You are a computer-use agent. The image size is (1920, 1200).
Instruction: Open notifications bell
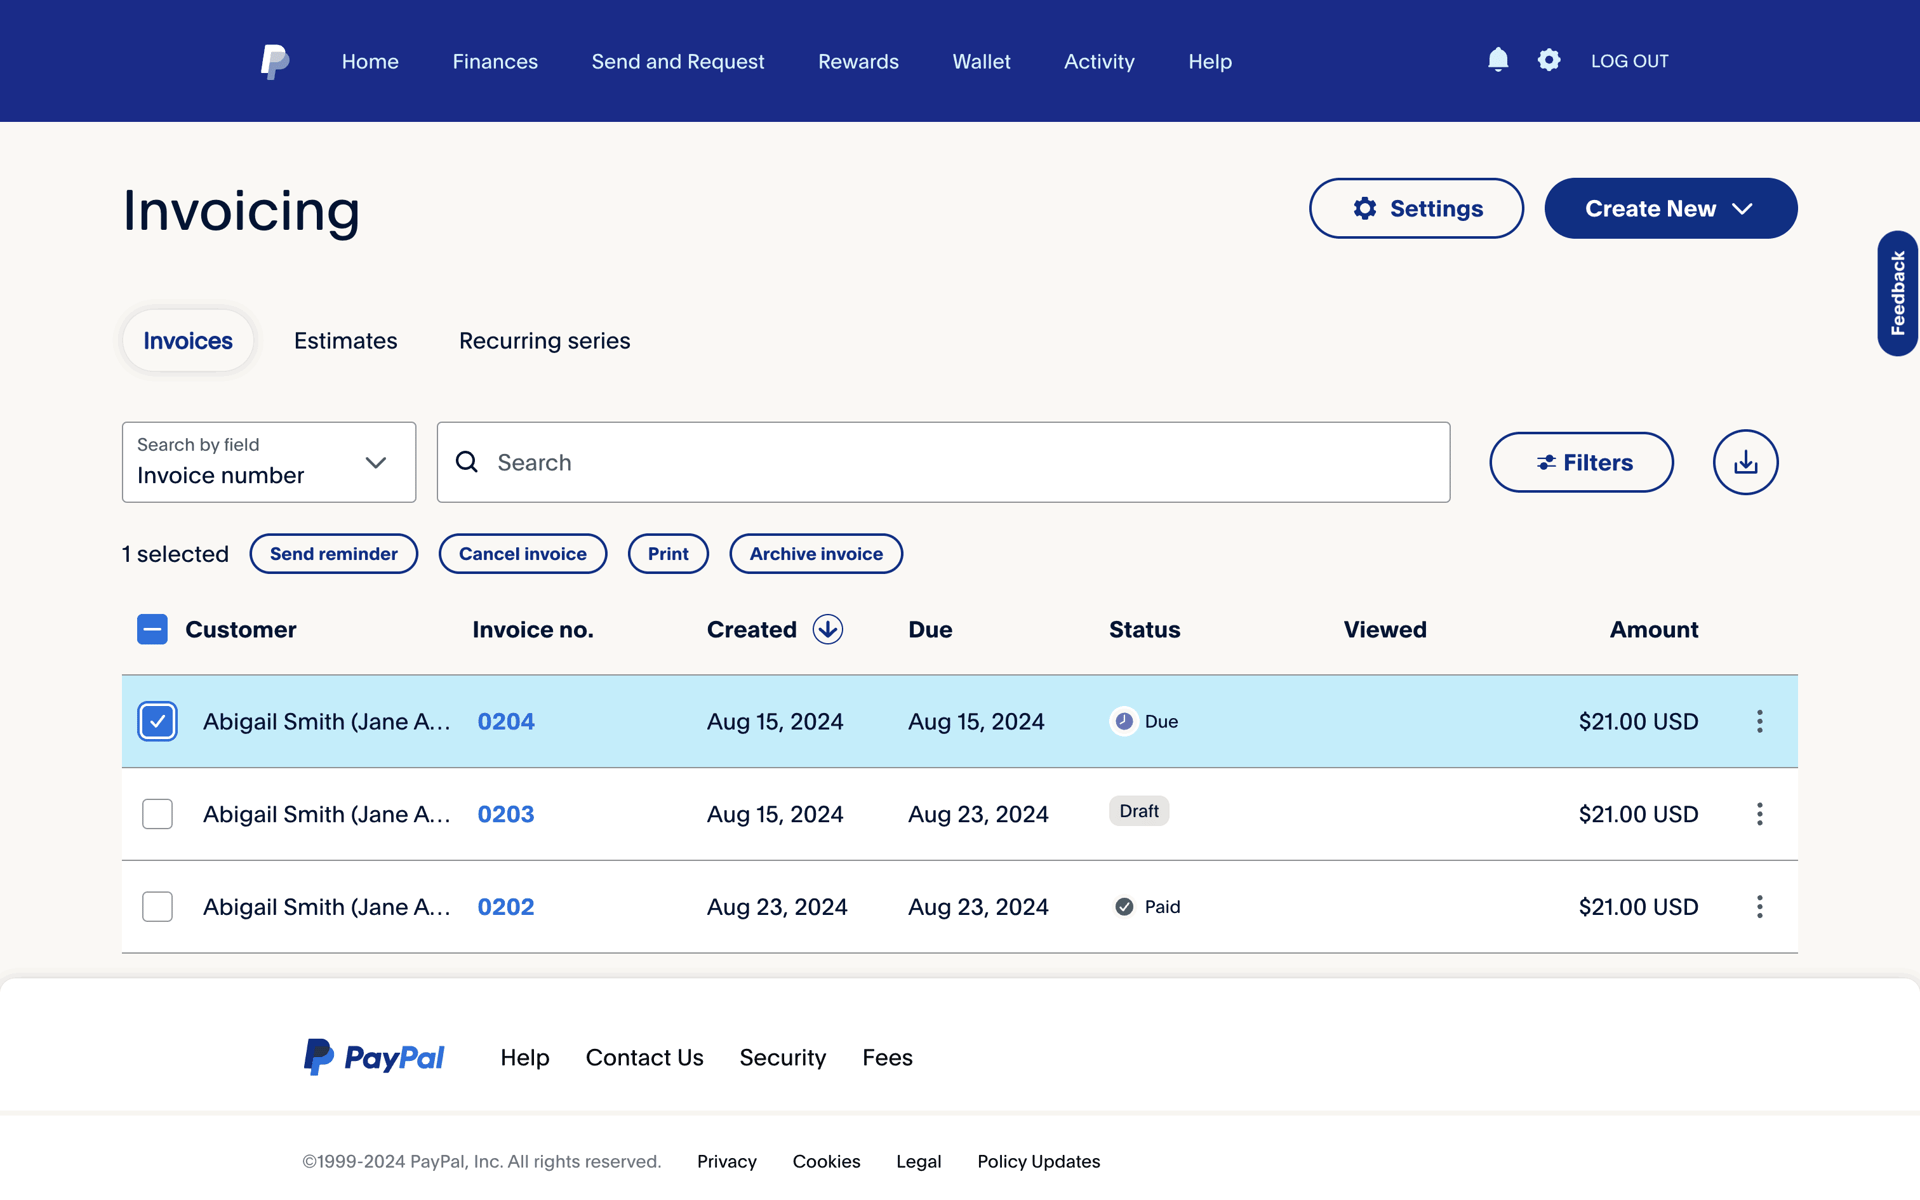1498,60
